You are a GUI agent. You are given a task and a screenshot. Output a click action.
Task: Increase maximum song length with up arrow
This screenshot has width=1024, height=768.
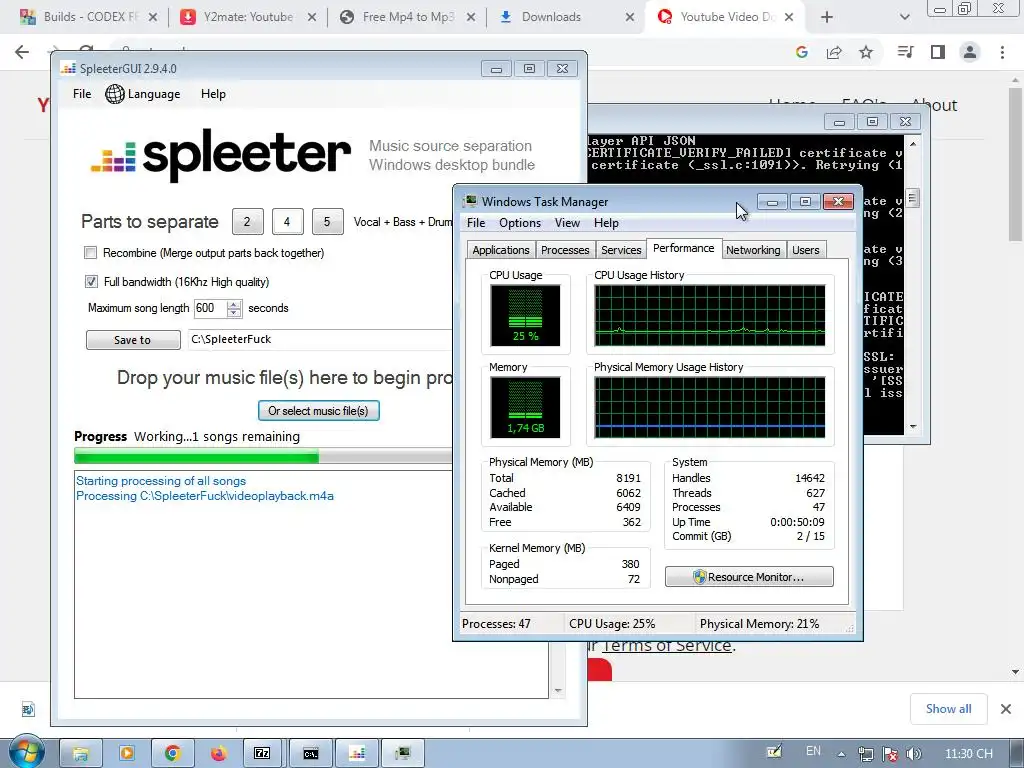pyautogui.click(x=234, y=304)
